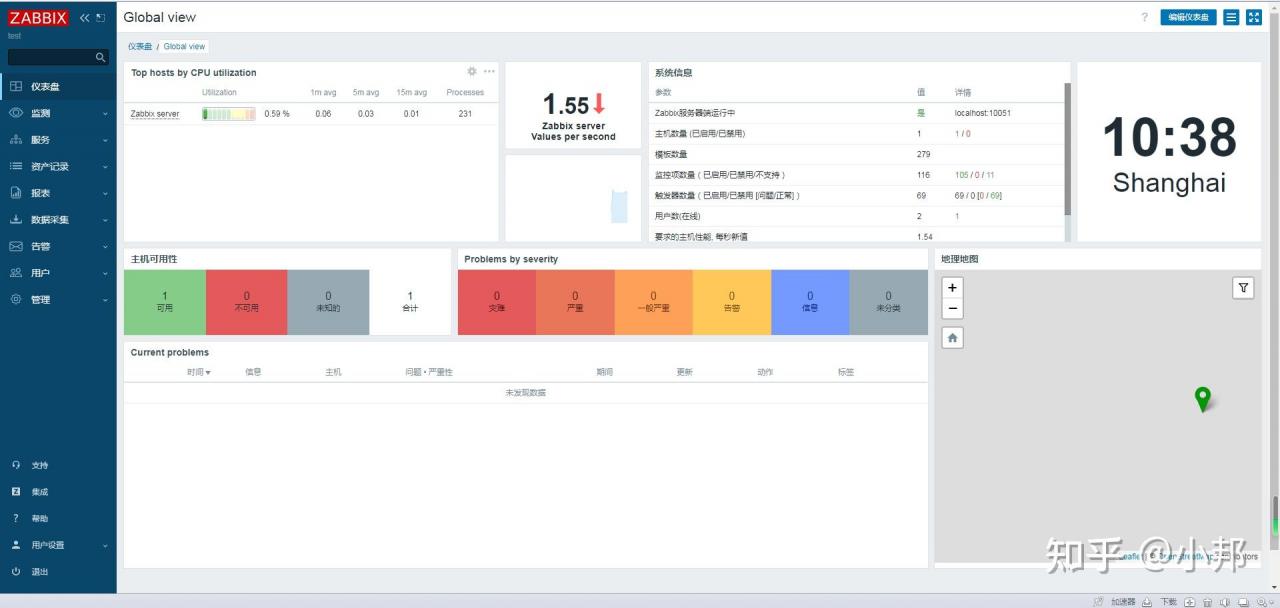The width and height of the screenshot is (1280, 608).
Task: Click the envelope icon next to 告警
Action: (16, 246)
